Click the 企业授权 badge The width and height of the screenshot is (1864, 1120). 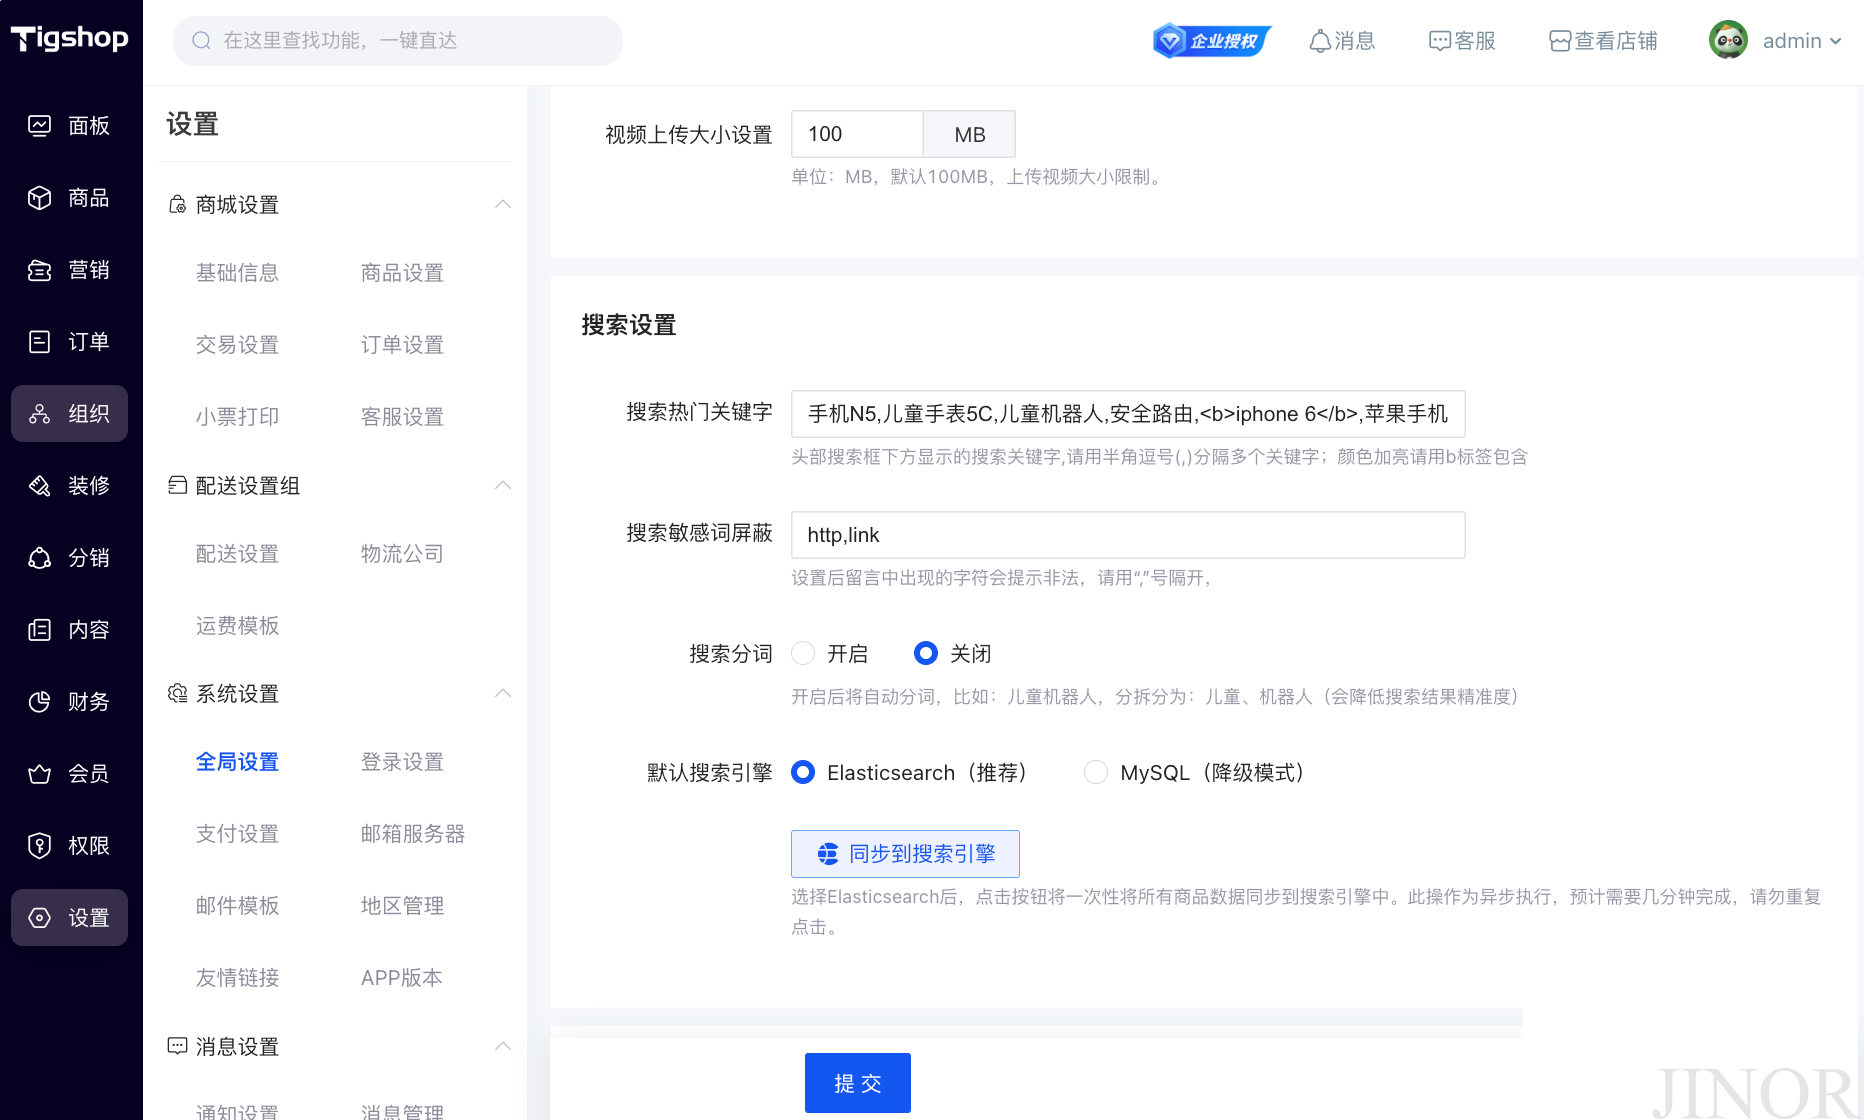[x=1212, y=40]
